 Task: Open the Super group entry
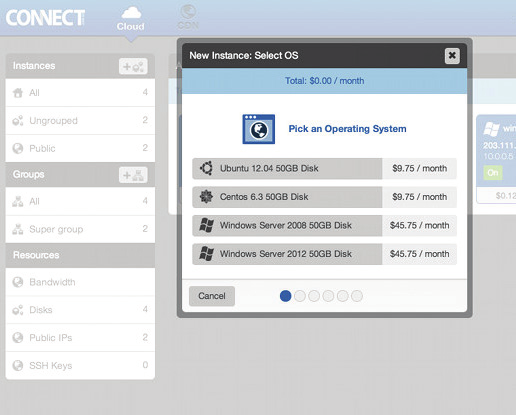point(80,229)
